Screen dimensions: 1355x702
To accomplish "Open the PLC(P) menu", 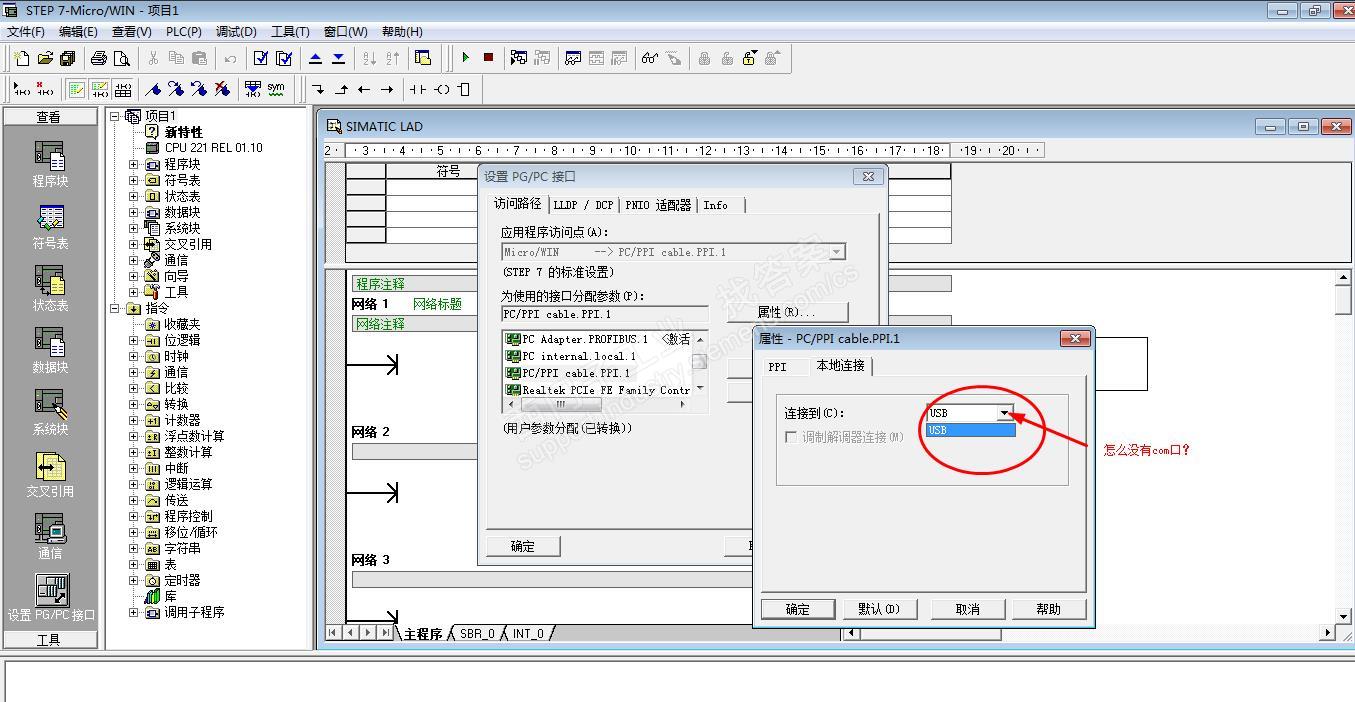I will pos(183,32).
